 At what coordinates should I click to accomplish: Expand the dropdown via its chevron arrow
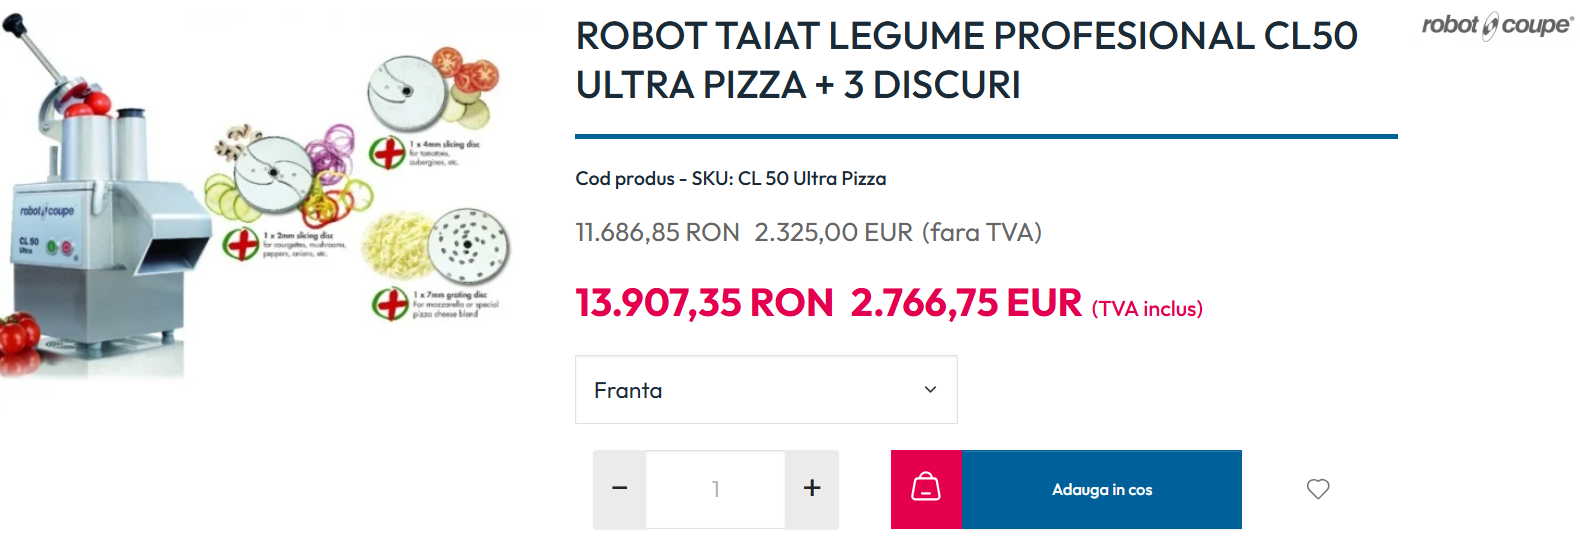click(x=930, y=390)
